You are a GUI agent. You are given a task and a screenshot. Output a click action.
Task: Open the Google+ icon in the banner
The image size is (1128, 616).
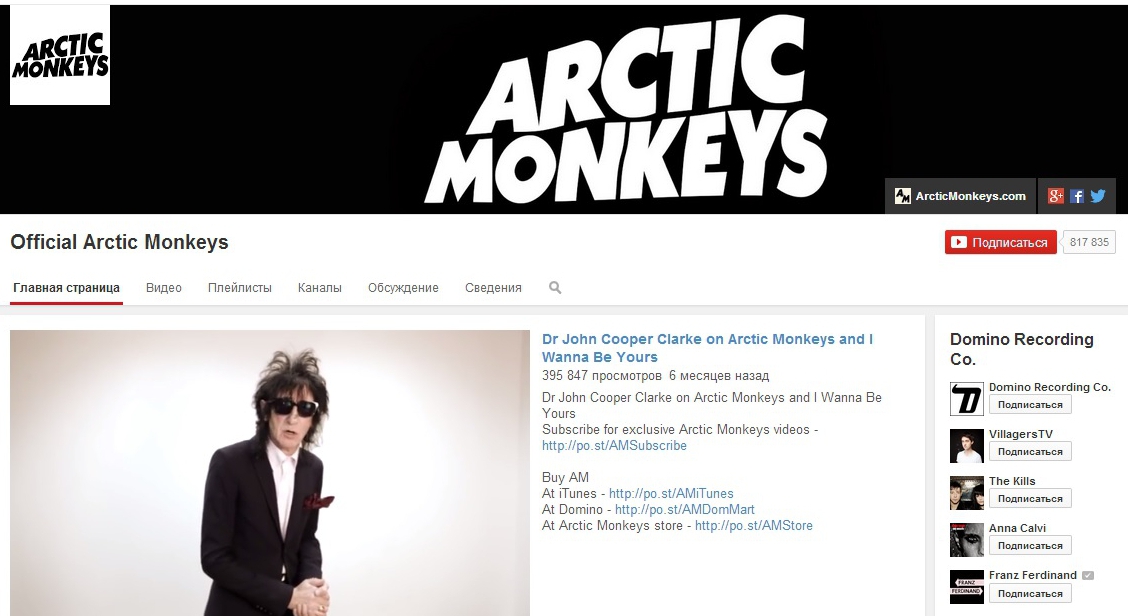(x=1055, y=196)
